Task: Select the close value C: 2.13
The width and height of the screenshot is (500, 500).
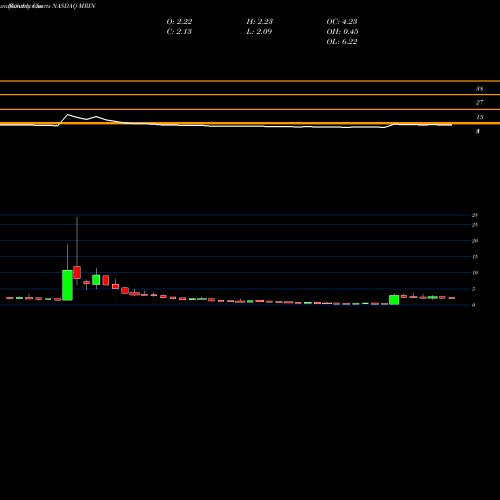Action: coord(179,32)
